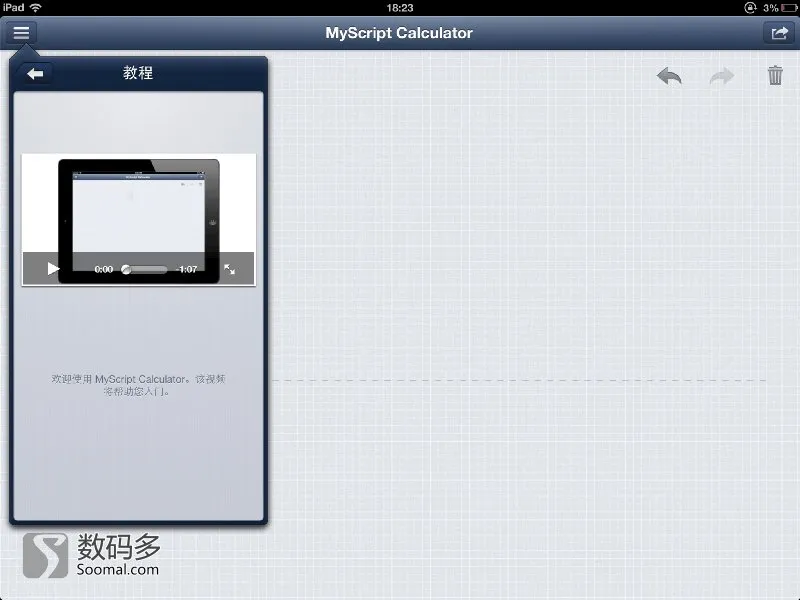Image resolution: width=800 pixels, height=600 pixels.
Task: Click the 18:23 clock in status bar
Action: pos(399,8)
